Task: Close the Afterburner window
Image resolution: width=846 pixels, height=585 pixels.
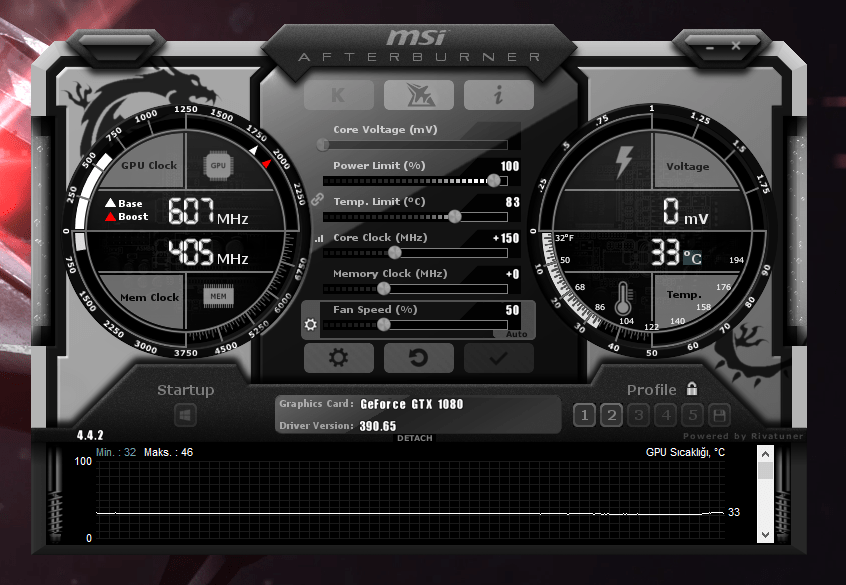Action: pos(736,46)
